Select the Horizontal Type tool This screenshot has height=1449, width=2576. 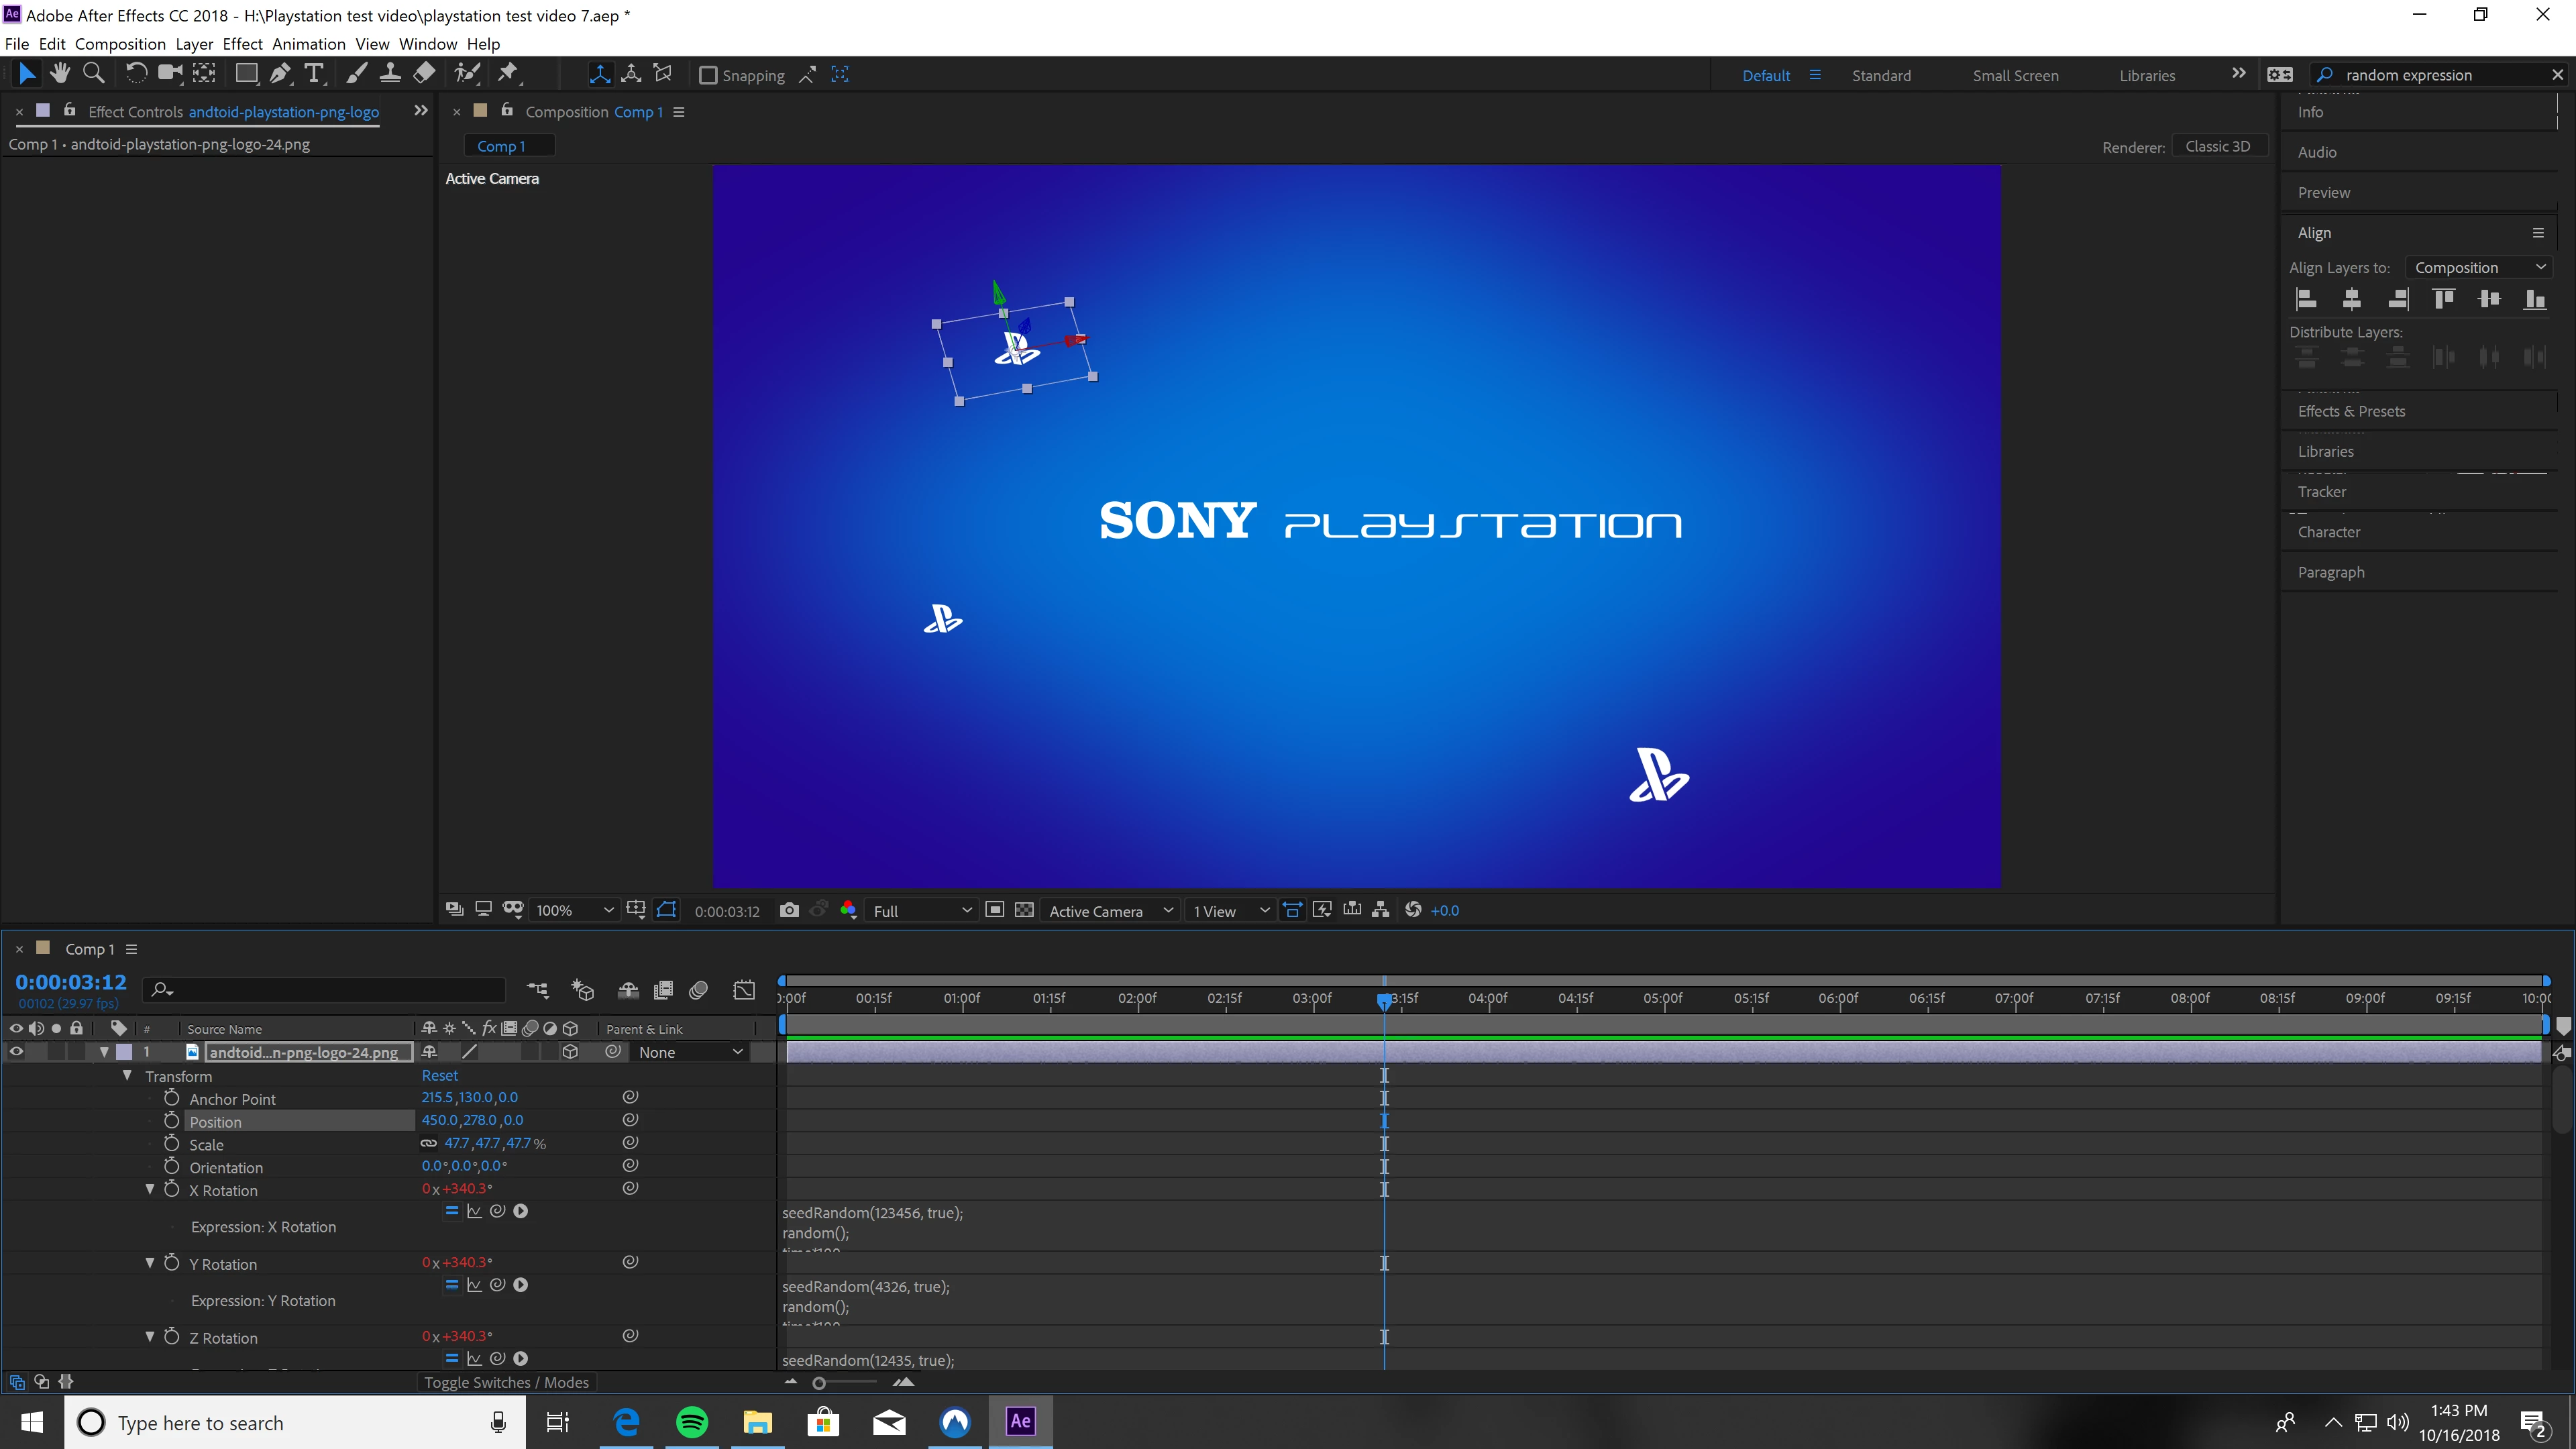tap(314, 73)
